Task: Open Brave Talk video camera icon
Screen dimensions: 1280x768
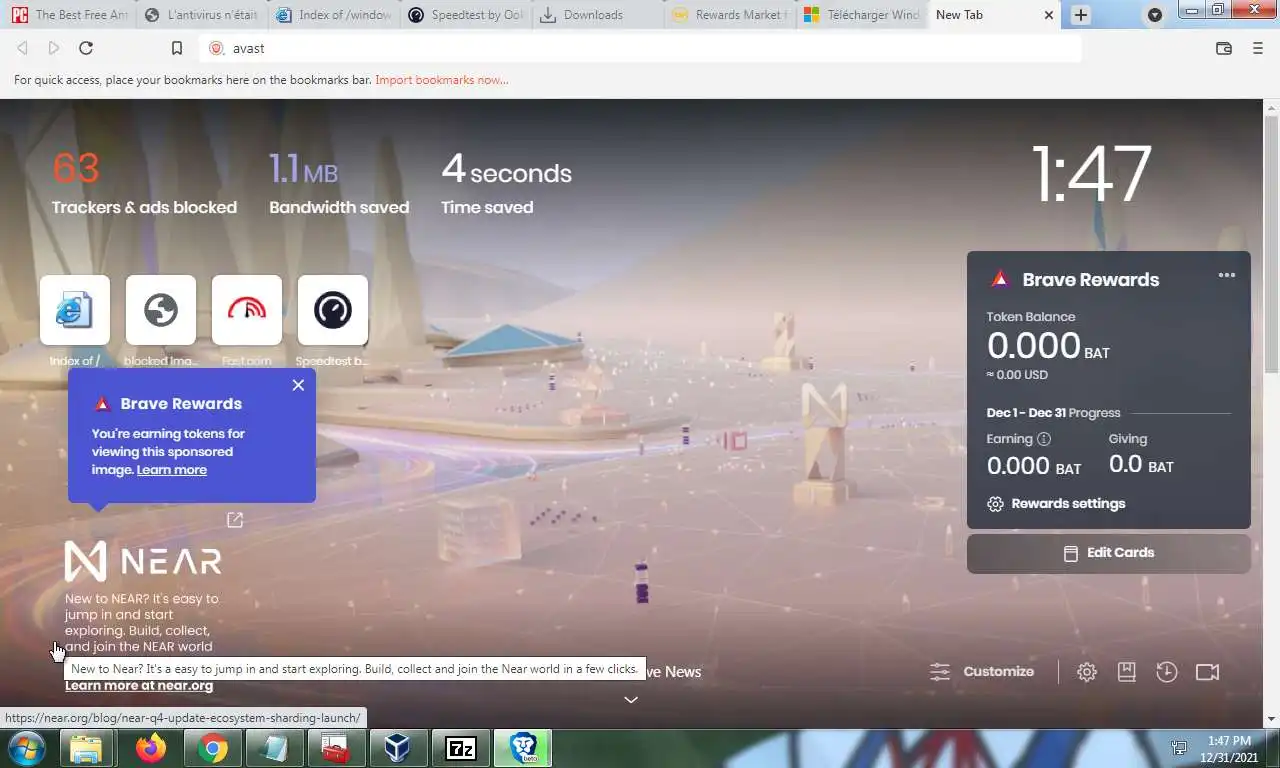Action: click(x=1208, y=672)
